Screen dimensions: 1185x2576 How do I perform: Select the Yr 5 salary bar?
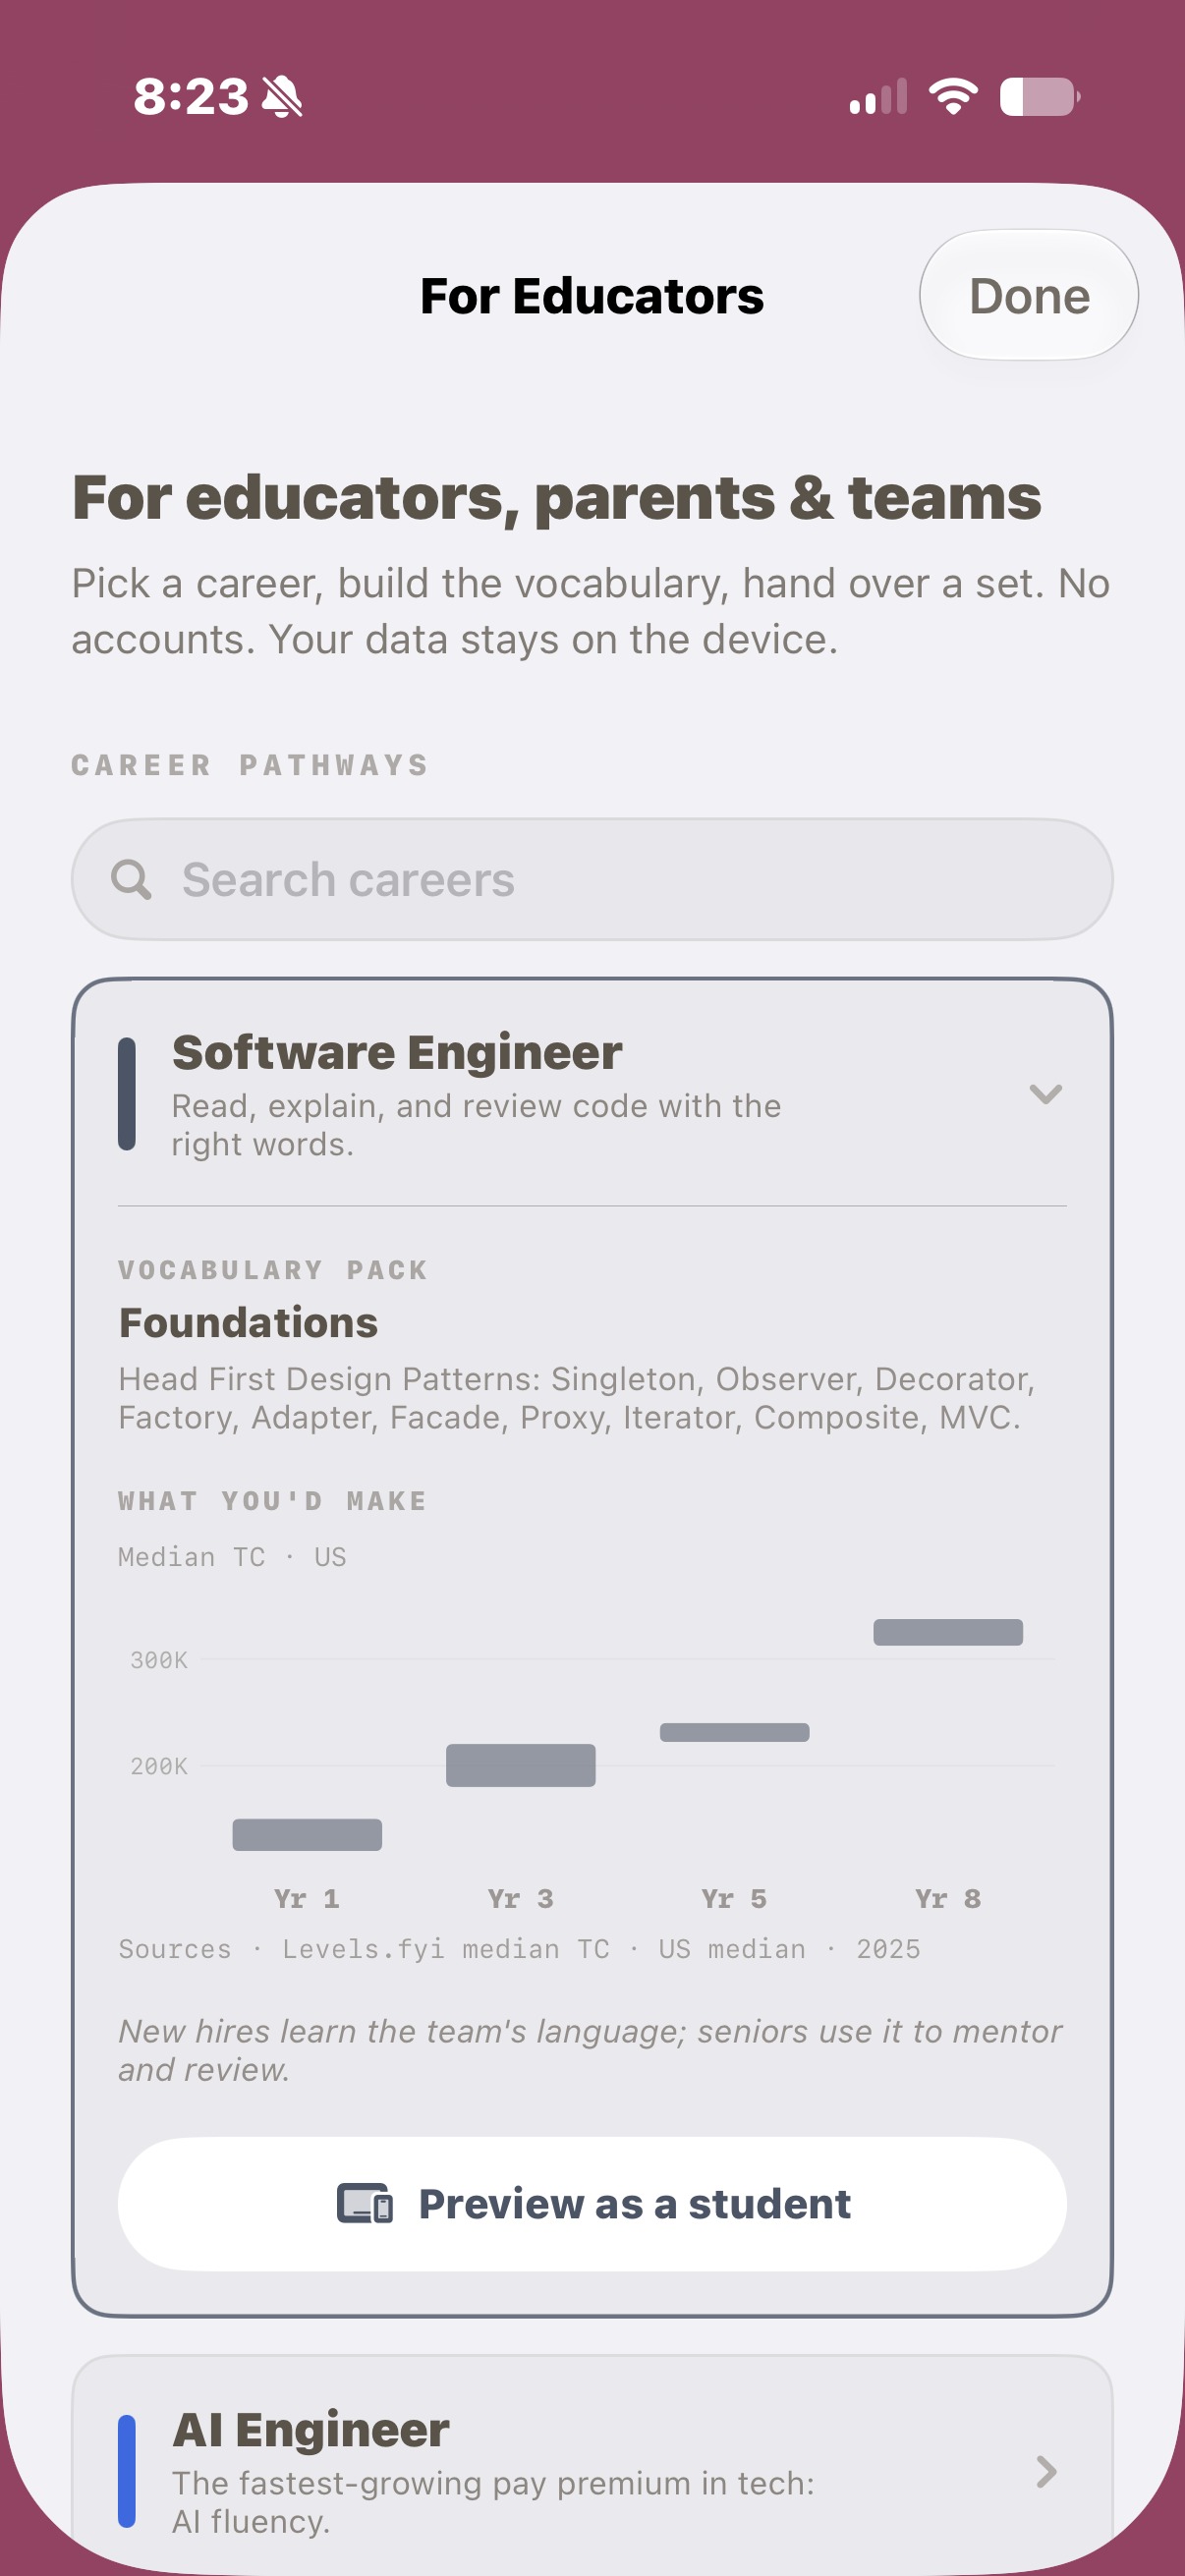[x=734, y=1732]
